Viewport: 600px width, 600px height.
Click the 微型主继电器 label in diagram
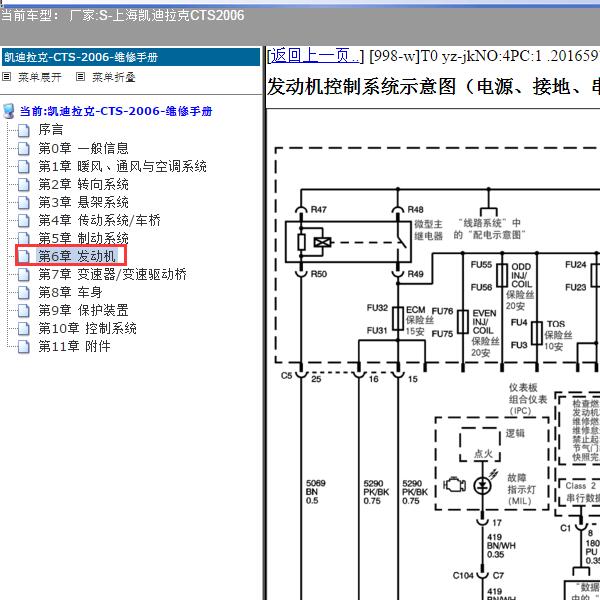(x=429, y=230)
